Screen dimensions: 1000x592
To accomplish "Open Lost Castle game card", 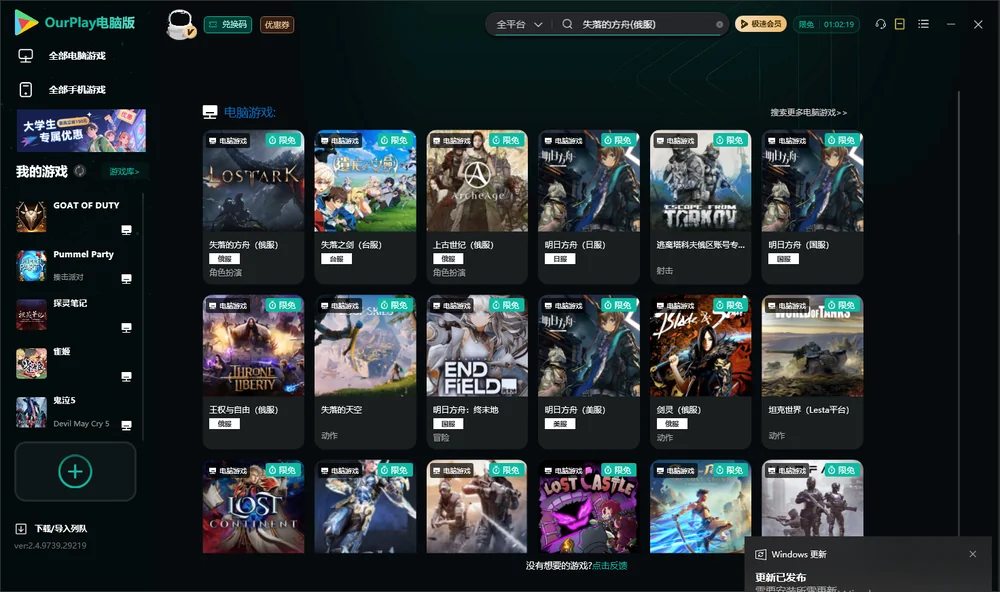I will tap(589, 507).
